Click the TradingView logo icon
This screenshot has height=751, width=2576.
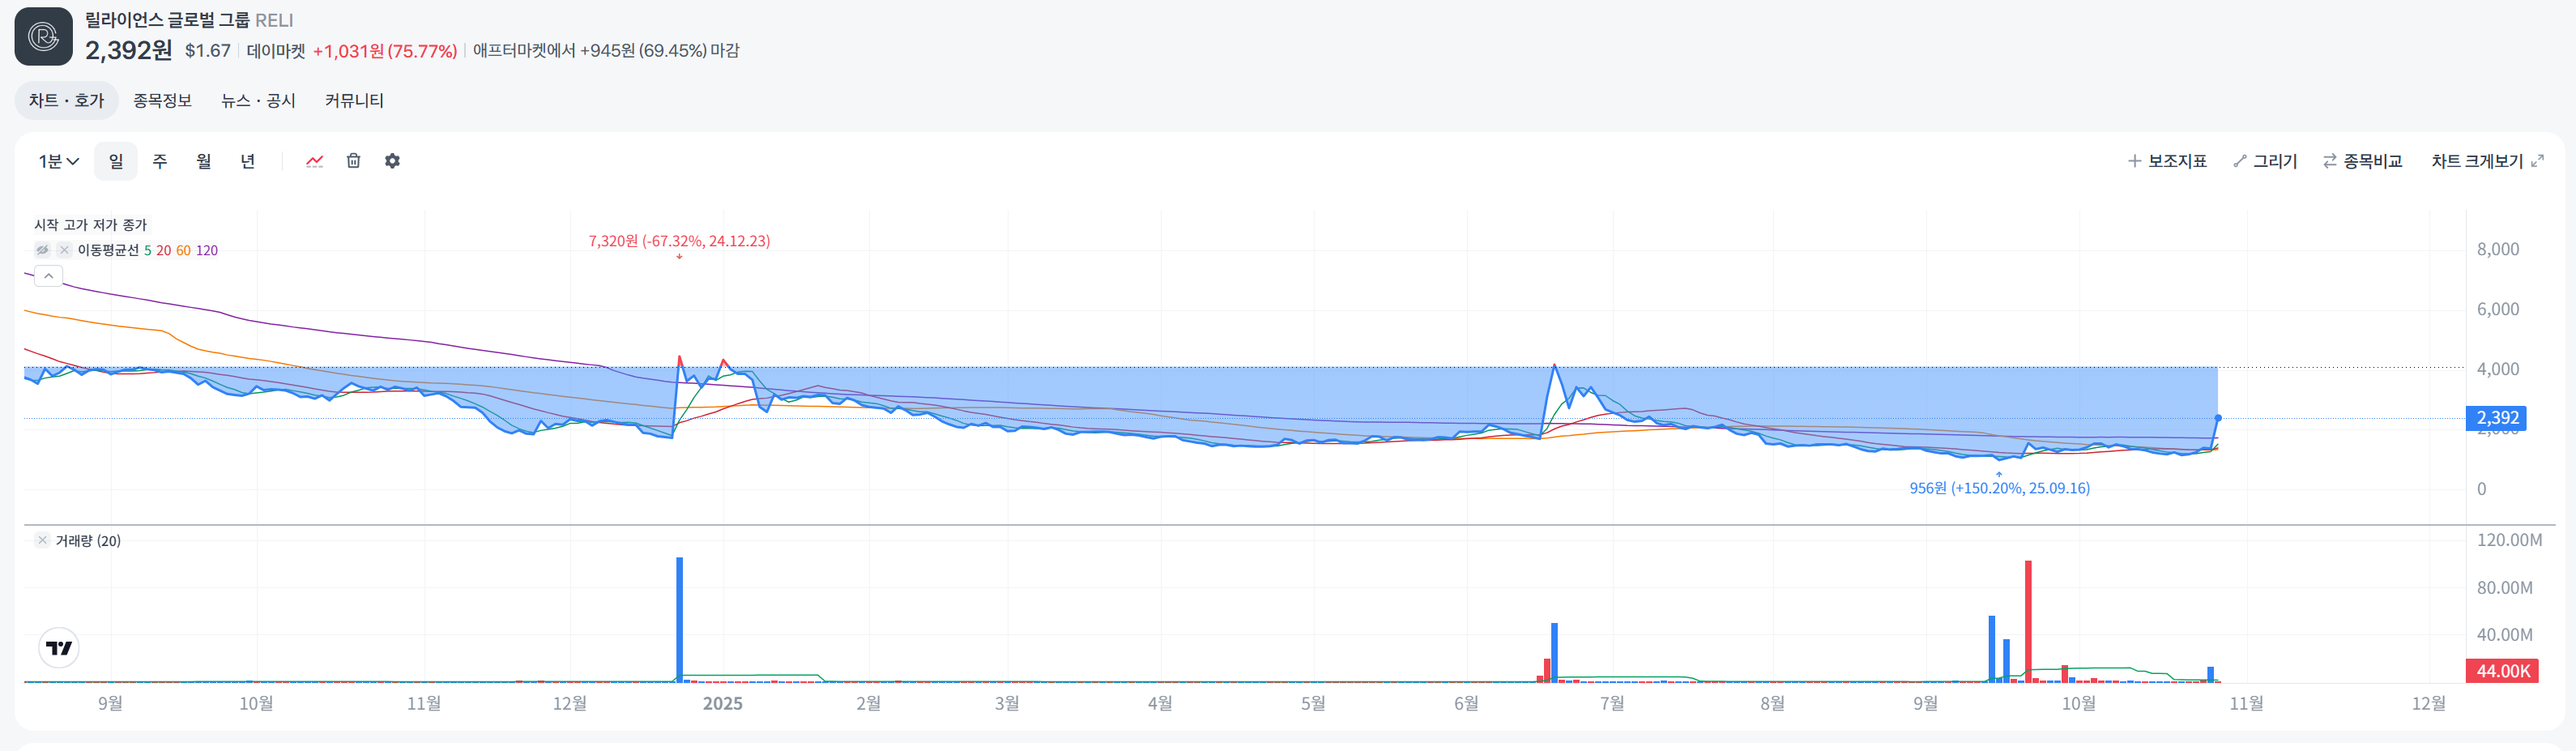(x=59, y=648)
